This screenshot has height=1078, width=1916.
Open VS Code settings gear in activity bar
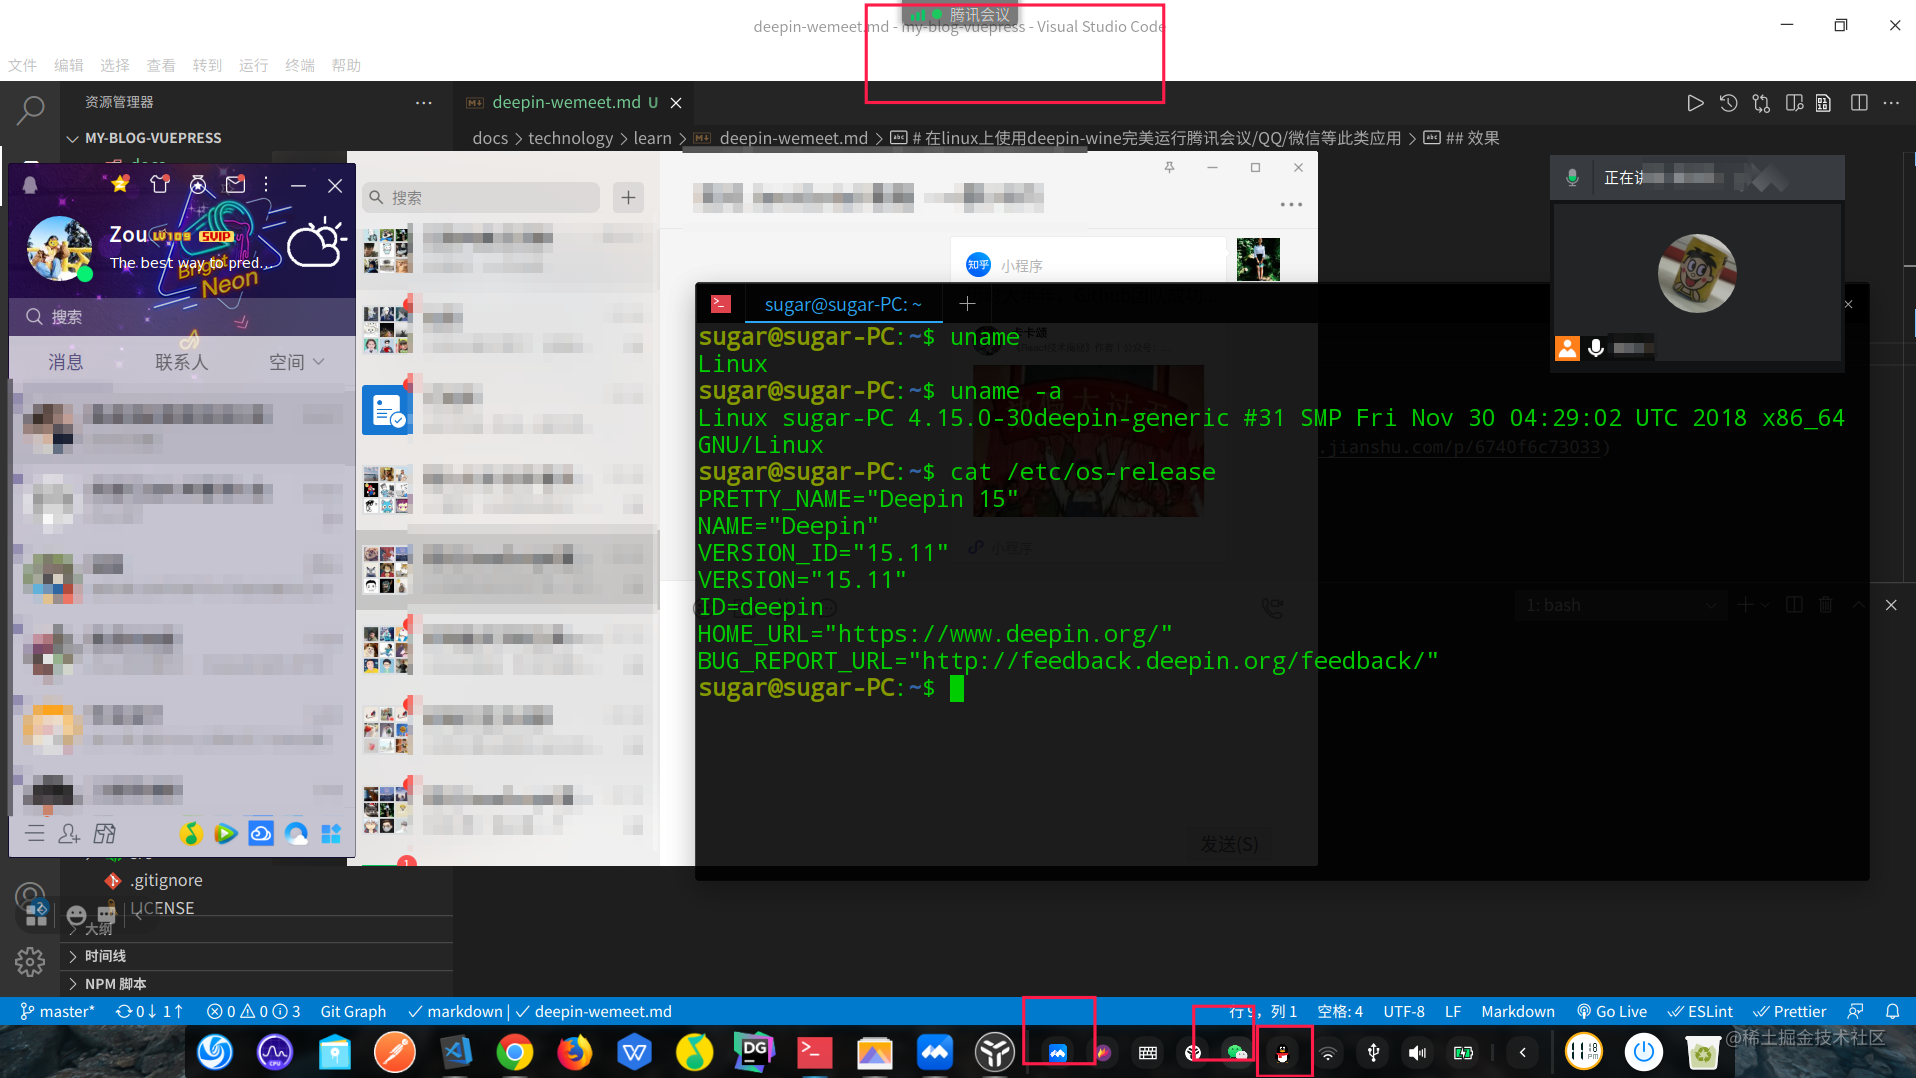pos(30,961)
